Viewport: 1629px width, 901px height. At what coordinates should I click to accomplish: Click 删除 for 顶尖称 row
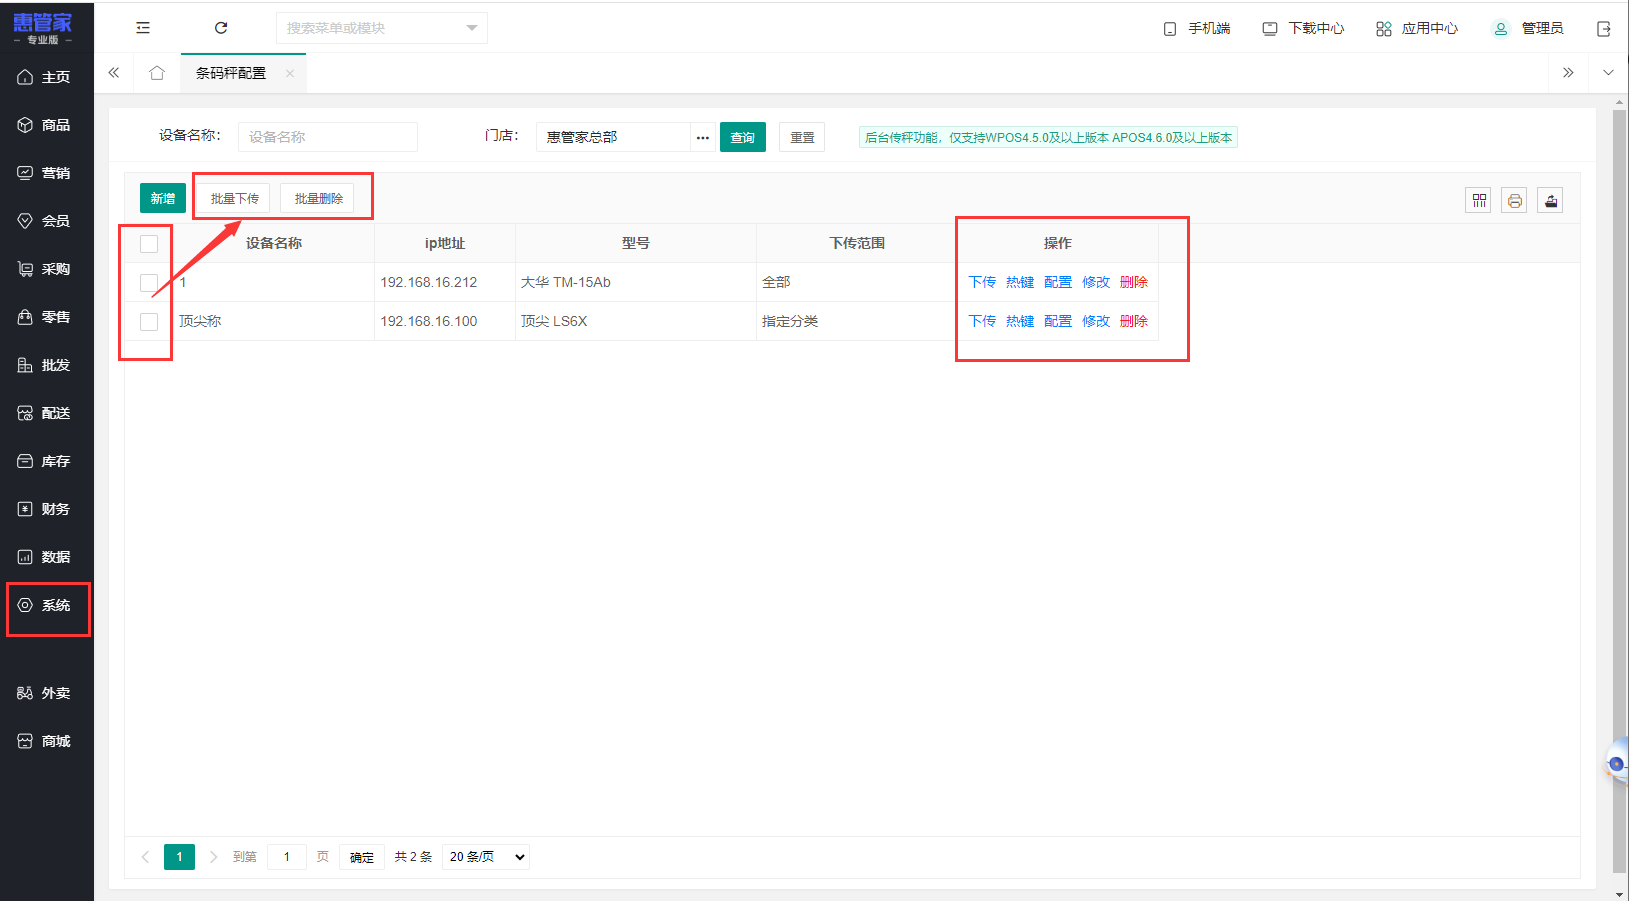[1134, 321]
